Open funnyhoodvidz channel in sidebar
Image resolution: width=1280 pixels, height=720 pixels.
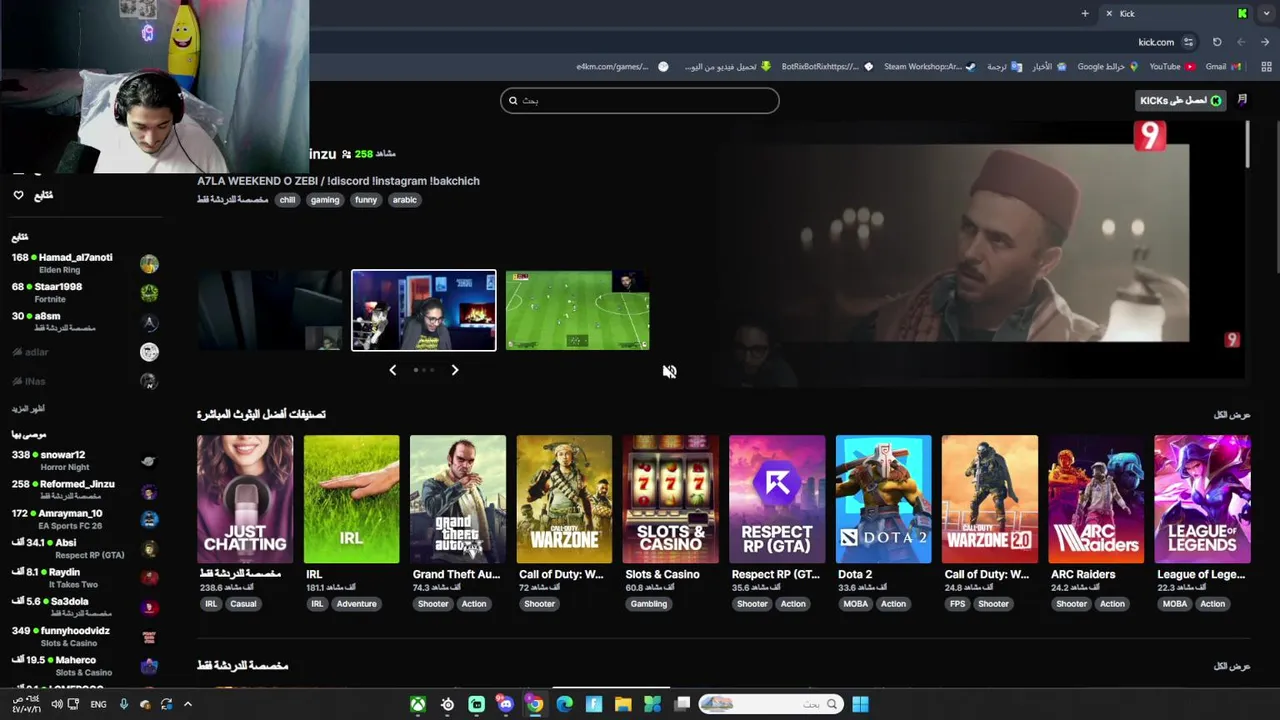85,637
